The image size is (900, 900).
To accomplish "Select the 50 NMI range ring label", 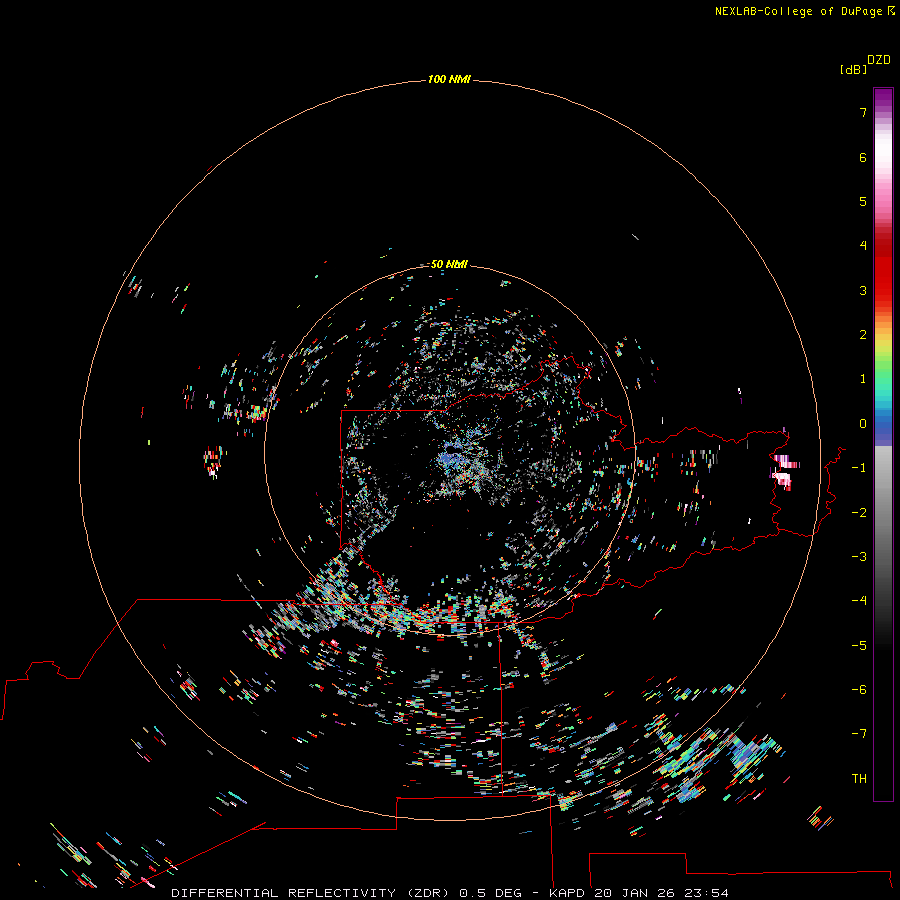I will tap(449, 264).
